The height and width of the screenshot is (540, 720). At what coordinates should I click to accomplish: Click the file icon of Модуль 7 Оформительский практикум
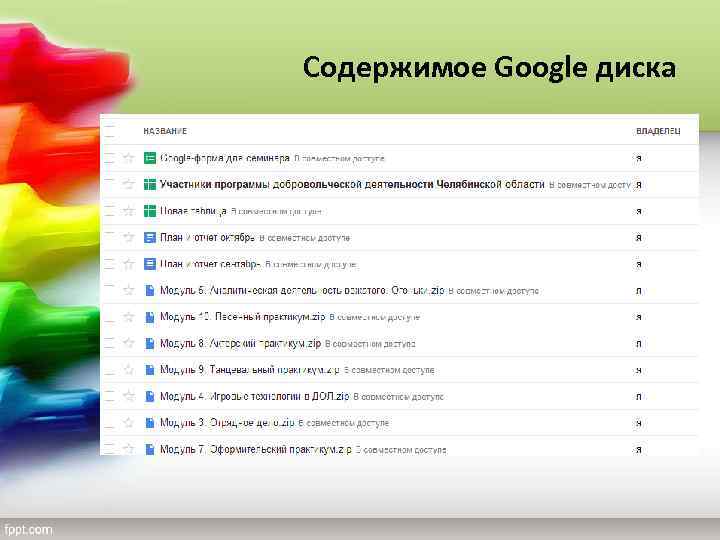150,449
